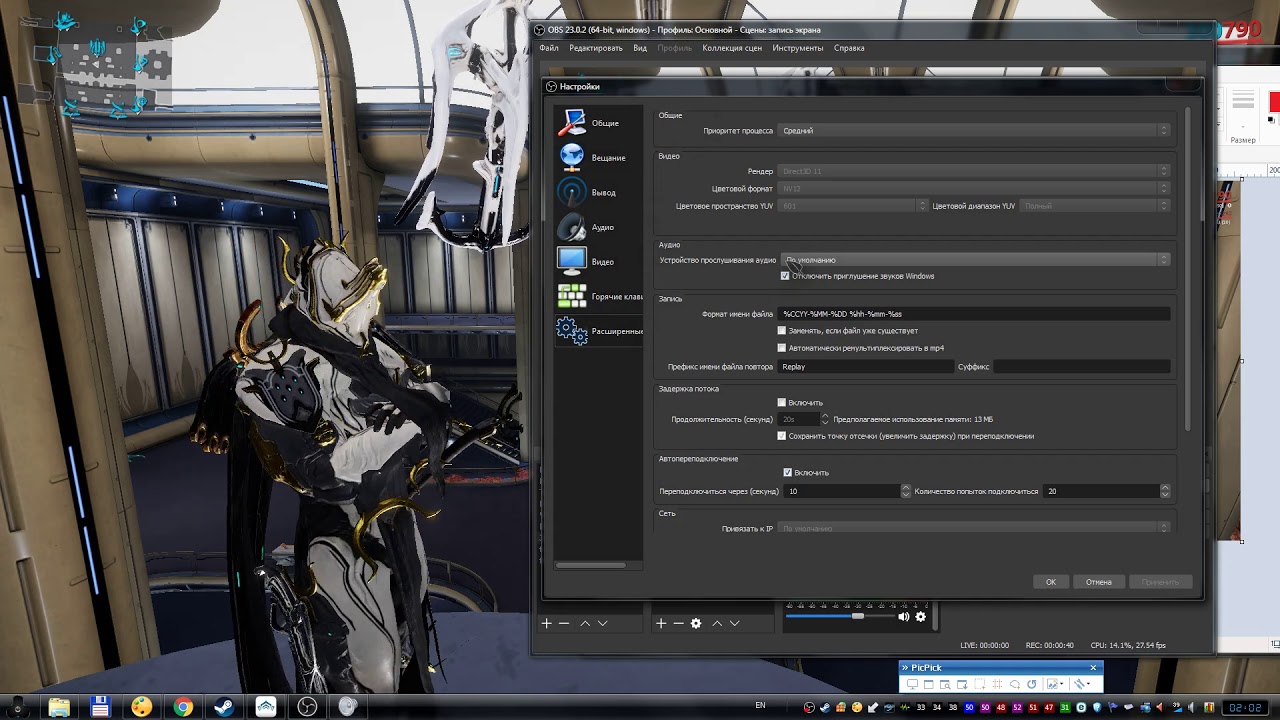The image size is (1280, 720).
Task: Open source properties gear in sources panel
Action: [x=696, y=623]
